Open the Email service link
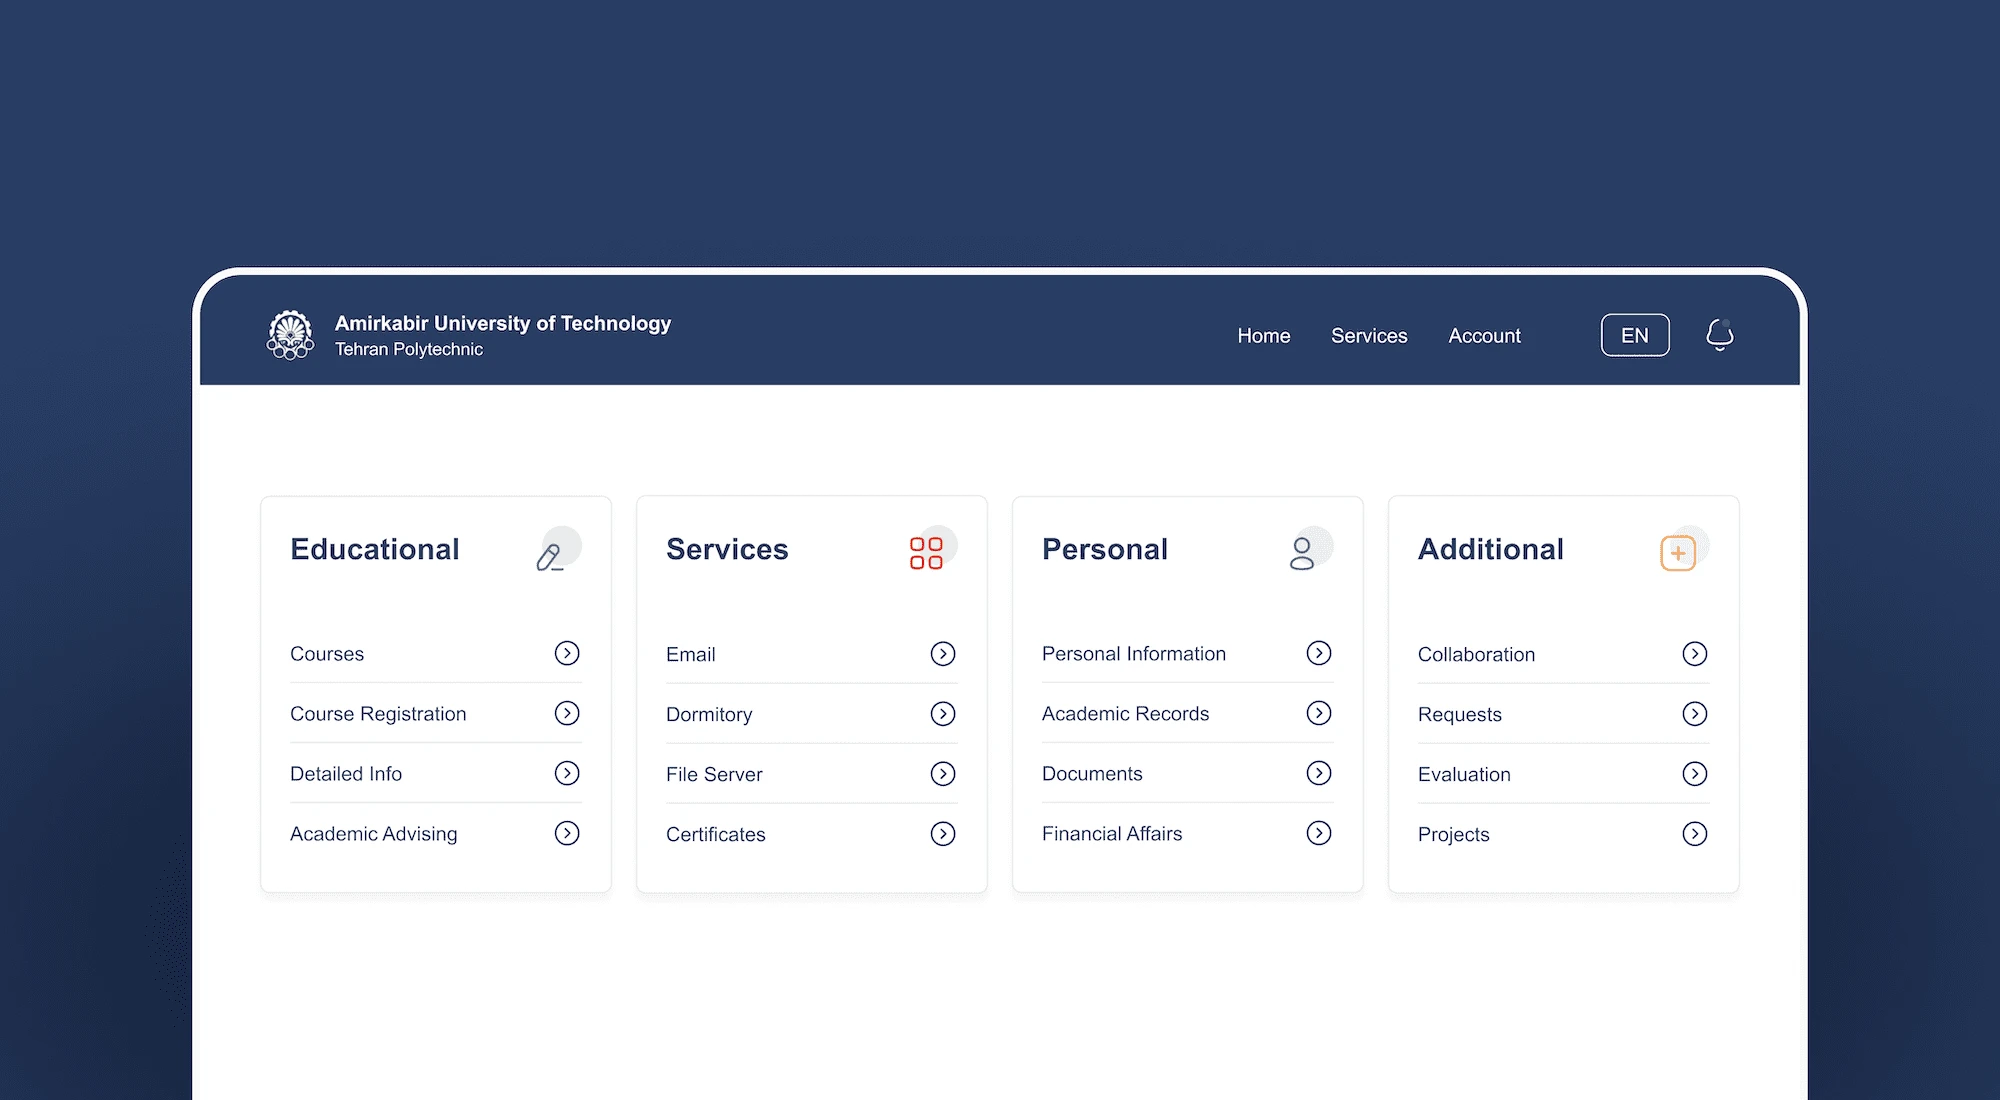Viewport: 2000px width, 1100px height. pyautogui.click(x=691, y=655)
